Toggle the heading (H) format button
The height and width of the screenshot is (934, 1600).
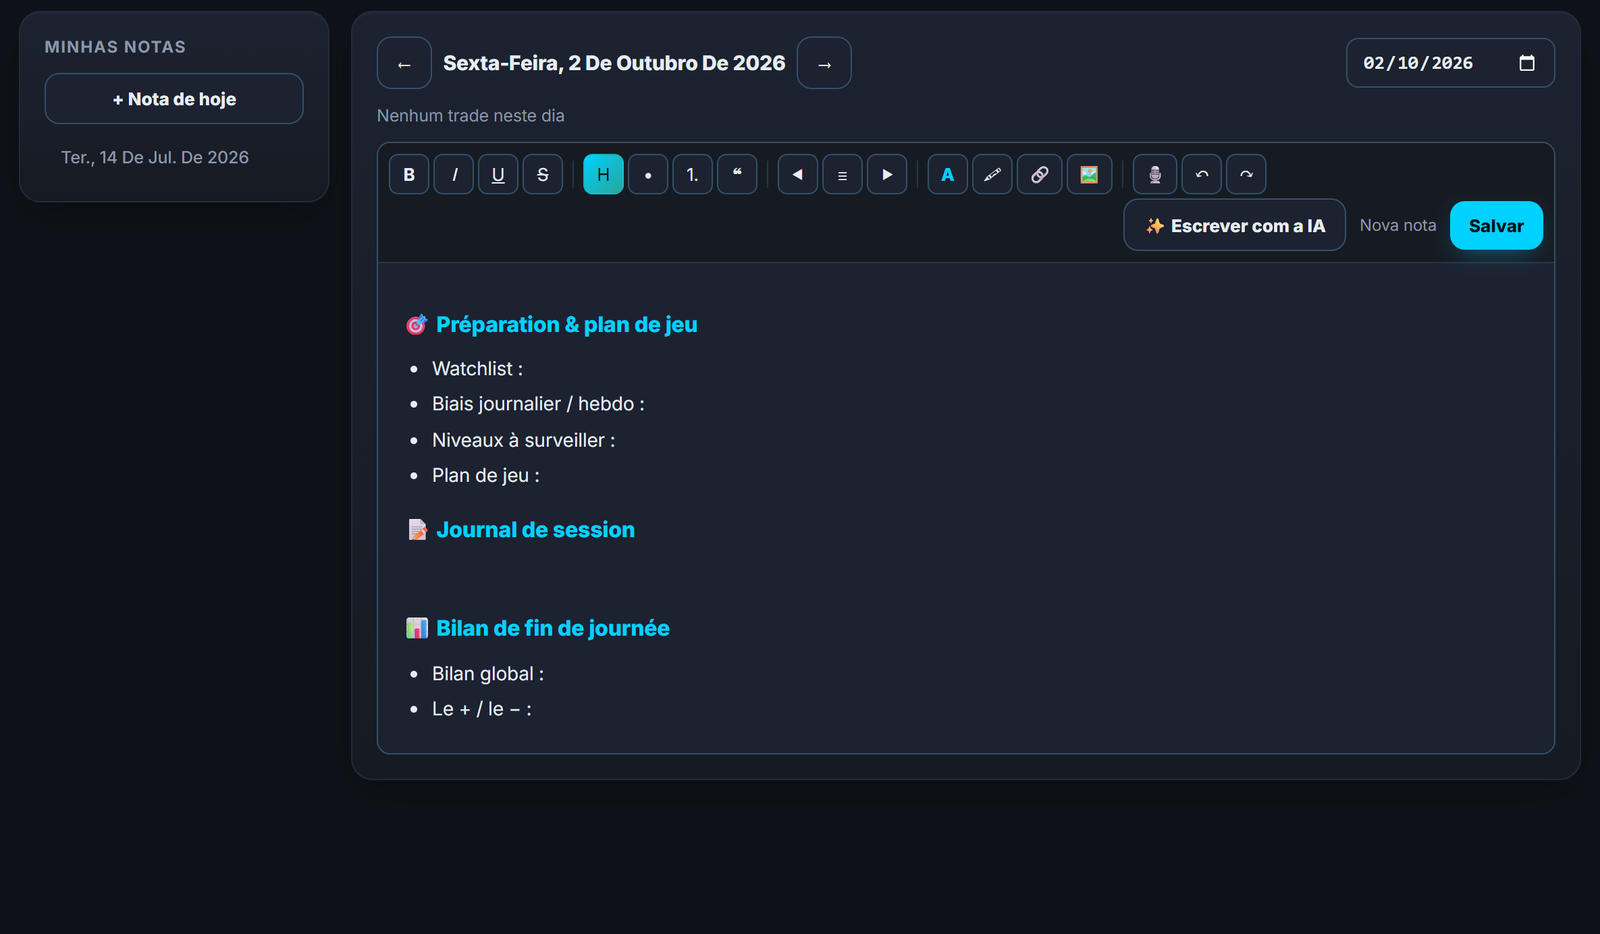pos(604,174)
